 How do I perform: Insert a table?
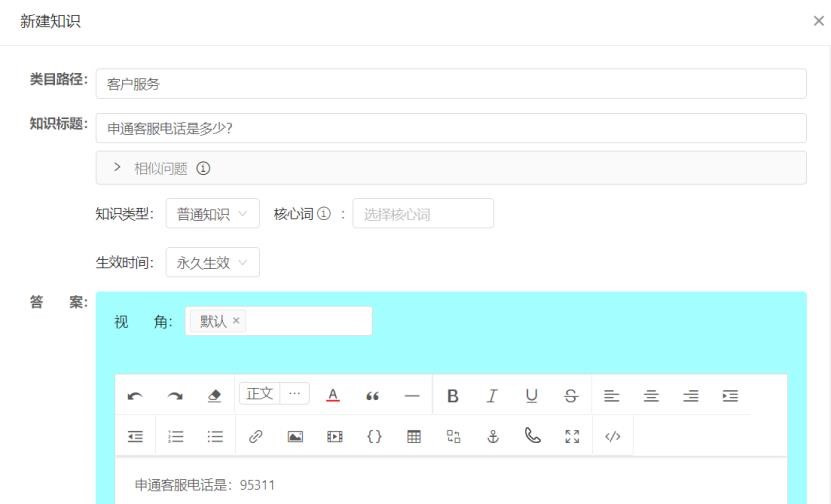[x=414, y=436]
